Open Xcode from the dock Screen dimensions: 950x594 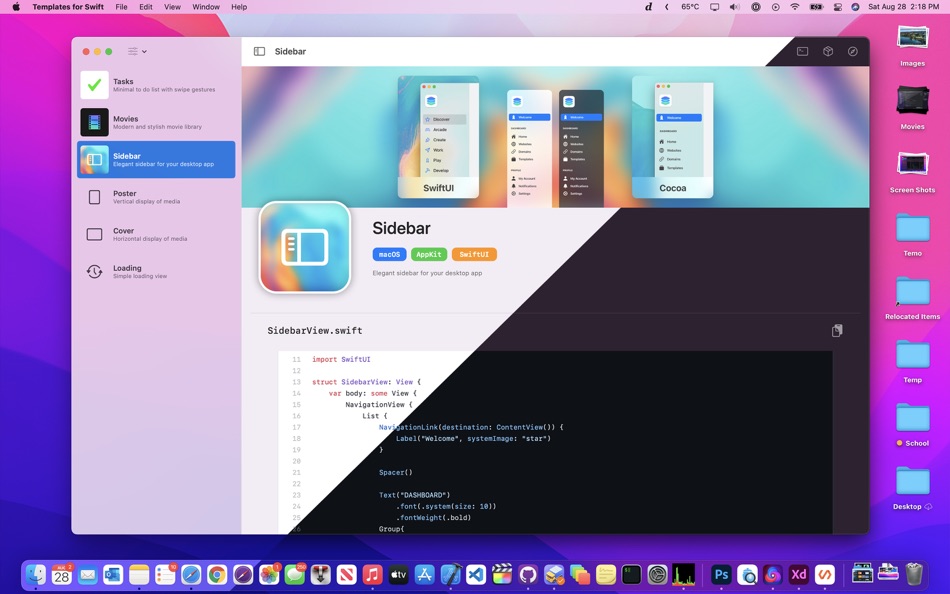(450, 574)
